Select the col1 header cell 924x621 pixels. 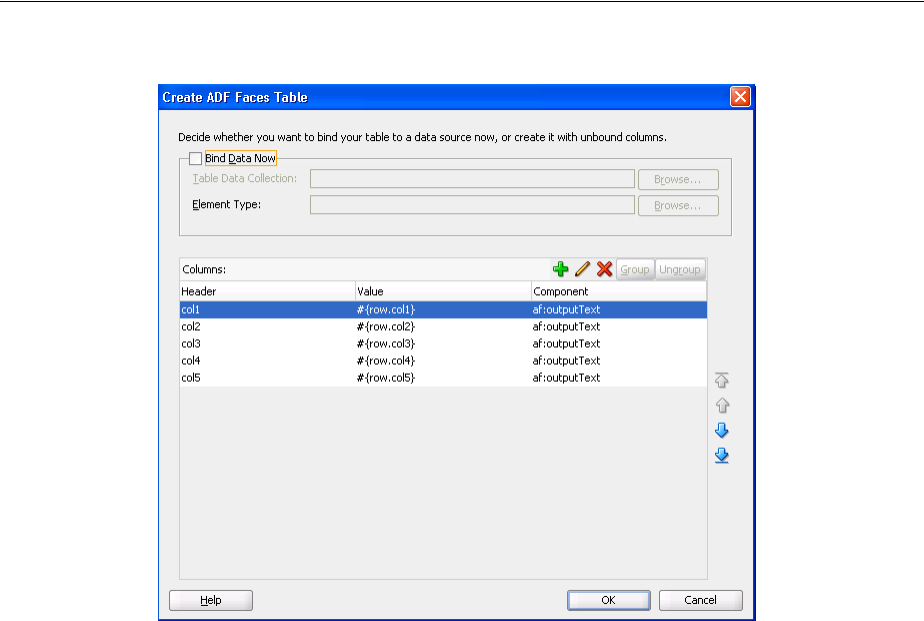[x=267, y=309]
